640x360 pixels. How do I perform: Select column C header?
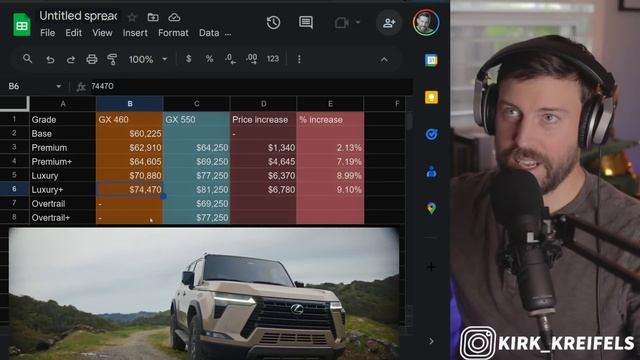click(x=197, y=104)
